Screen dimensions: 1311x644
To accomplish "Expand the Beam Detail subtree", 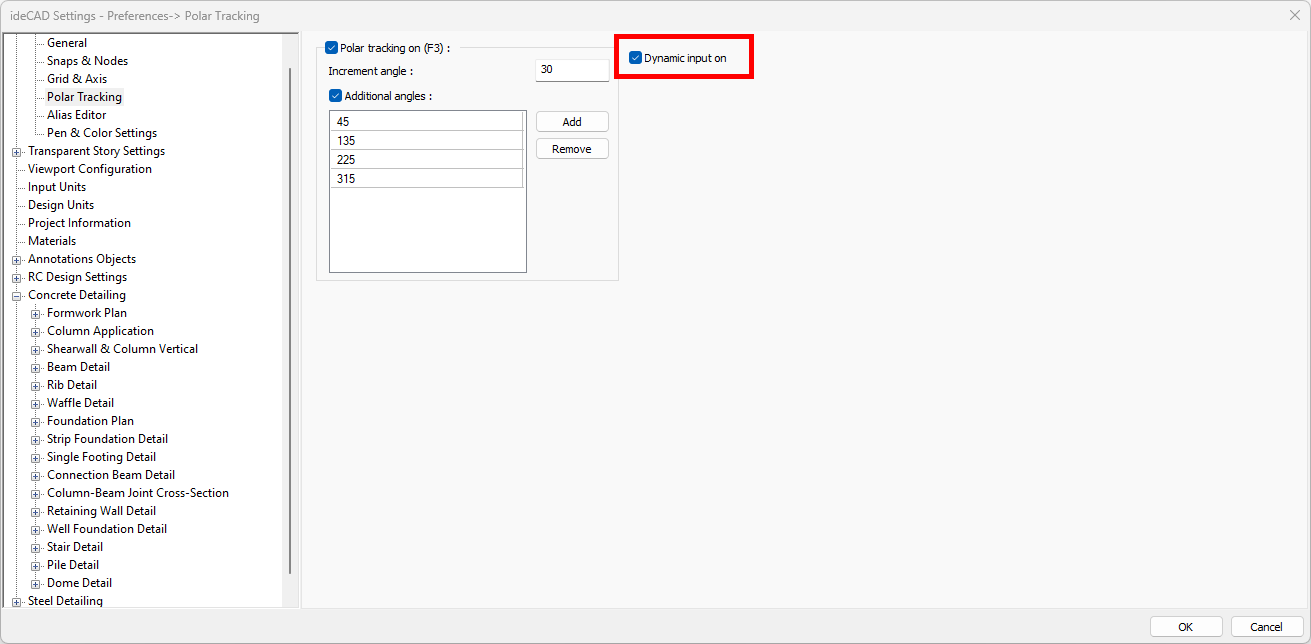I will (36, 368).
